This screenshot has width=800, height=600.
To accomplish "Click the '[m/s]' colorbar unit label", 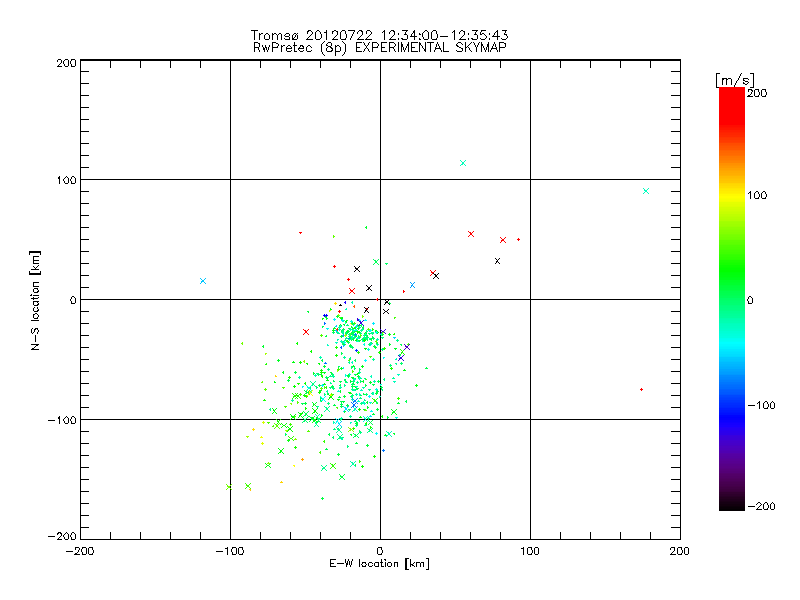I will [x=735, y=80].
